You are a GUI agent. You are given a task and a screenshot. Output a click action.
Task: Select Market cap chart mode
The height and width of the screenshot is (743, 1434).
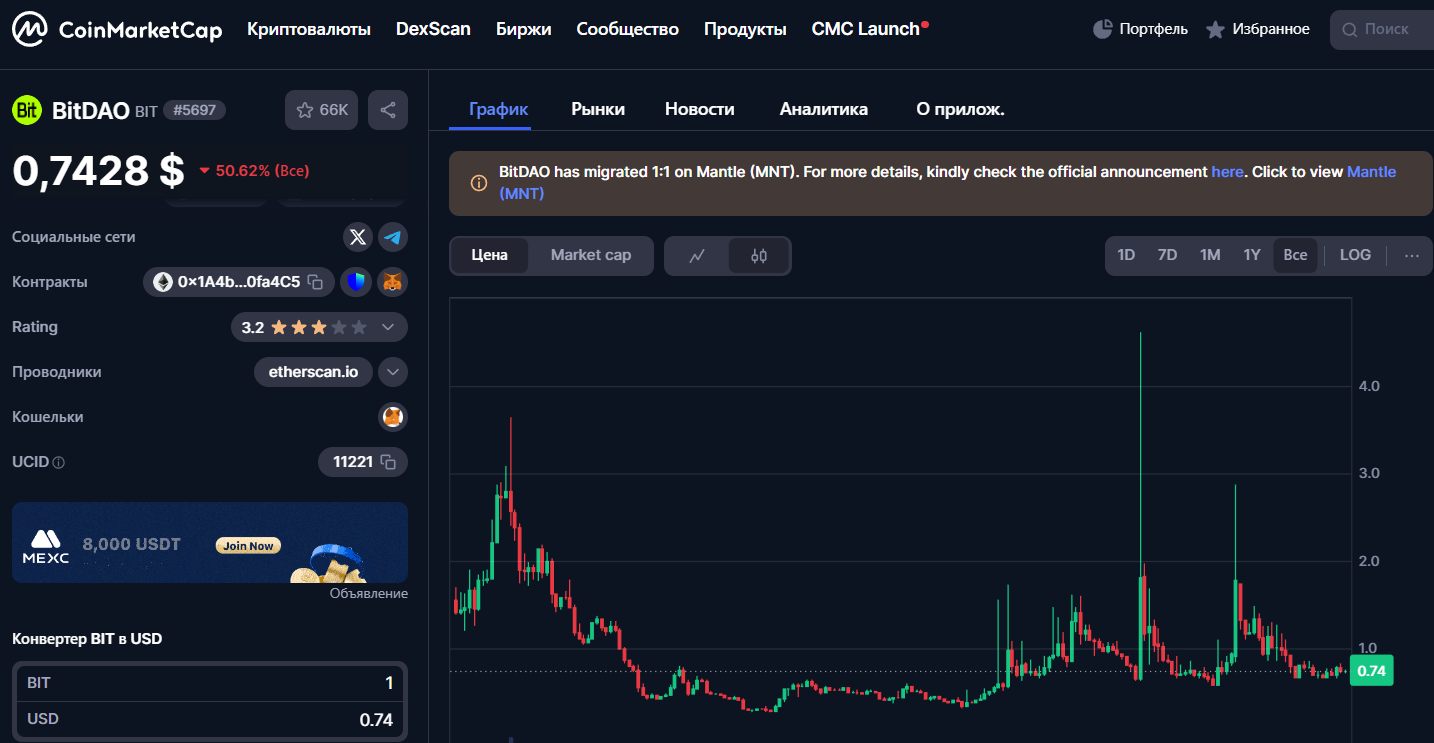(591, 255)
